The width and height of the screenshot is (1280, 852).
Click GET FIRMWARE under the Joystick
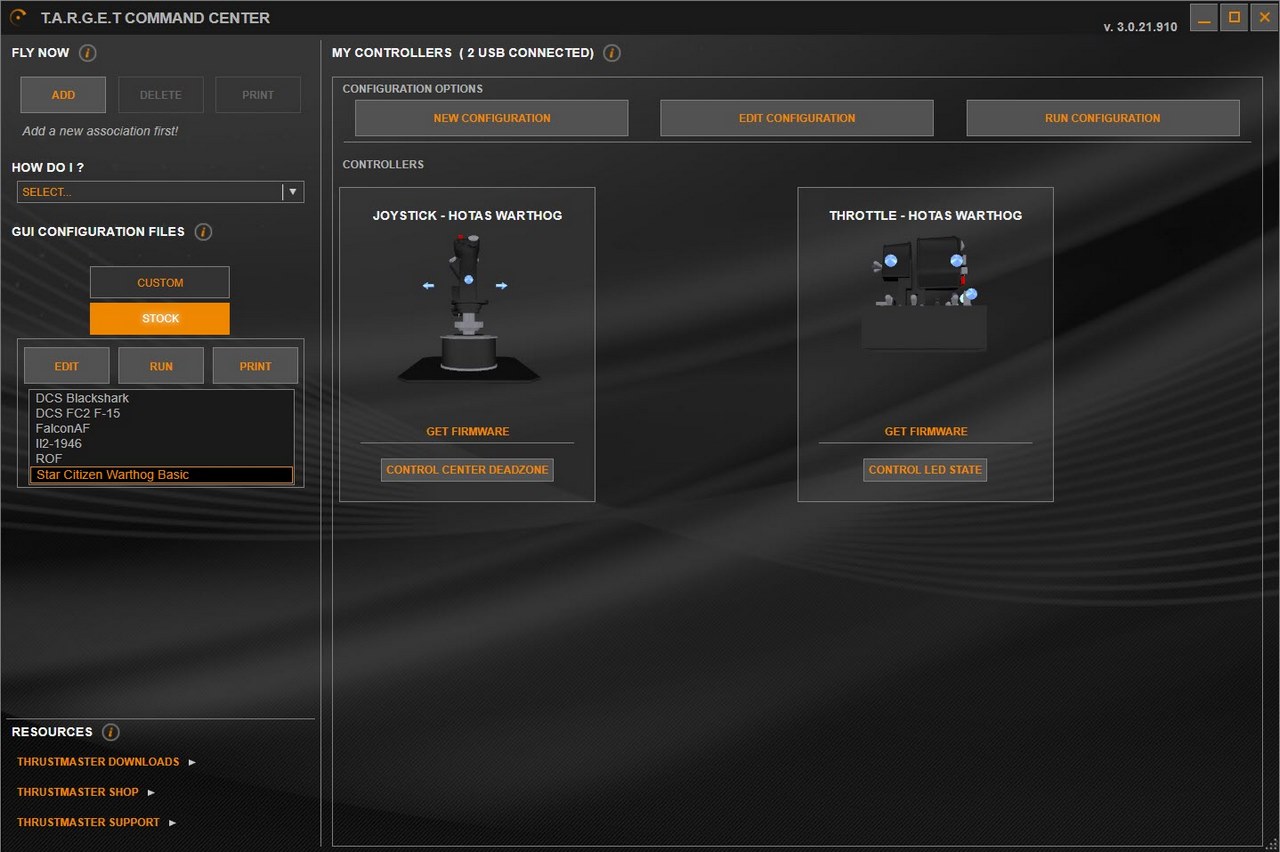(x=468, y=432)
